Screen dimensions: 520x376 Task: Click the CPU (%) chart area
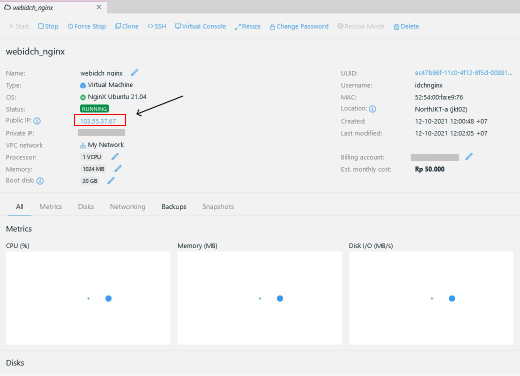[x=88, y=298]
